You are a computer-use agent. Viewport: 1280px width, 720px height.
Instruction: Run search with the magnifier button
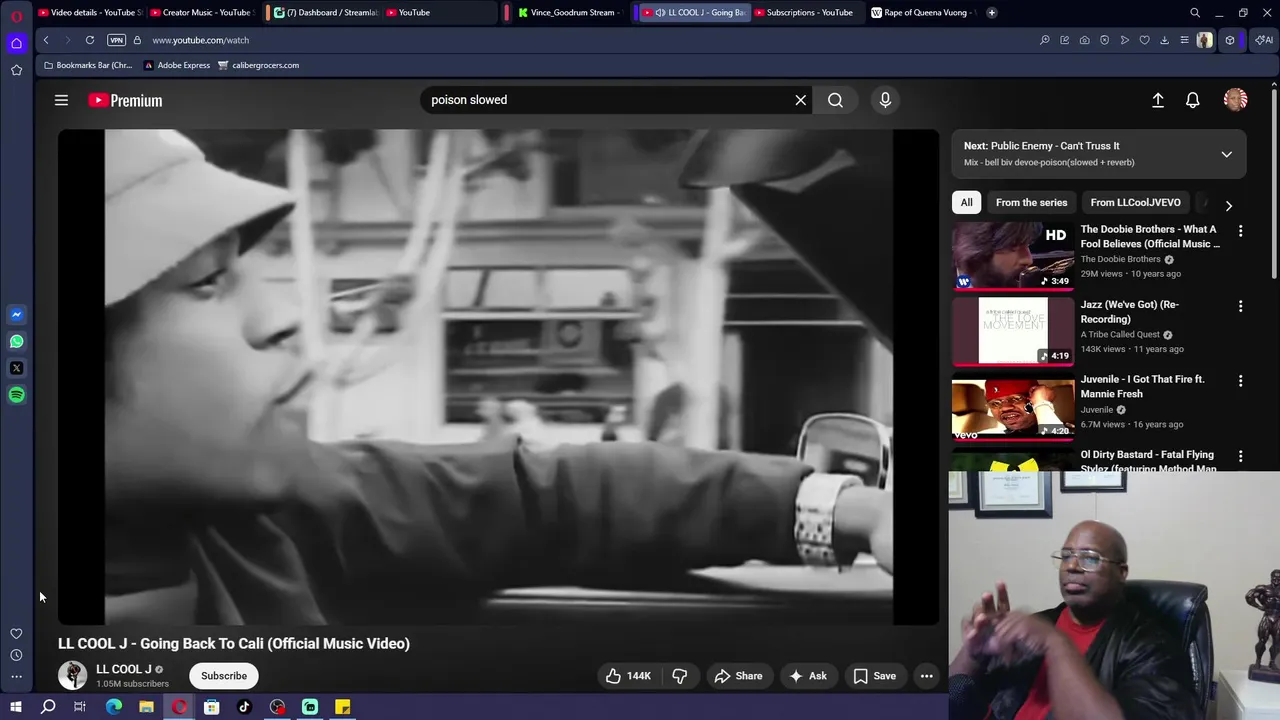pos(835,100)
